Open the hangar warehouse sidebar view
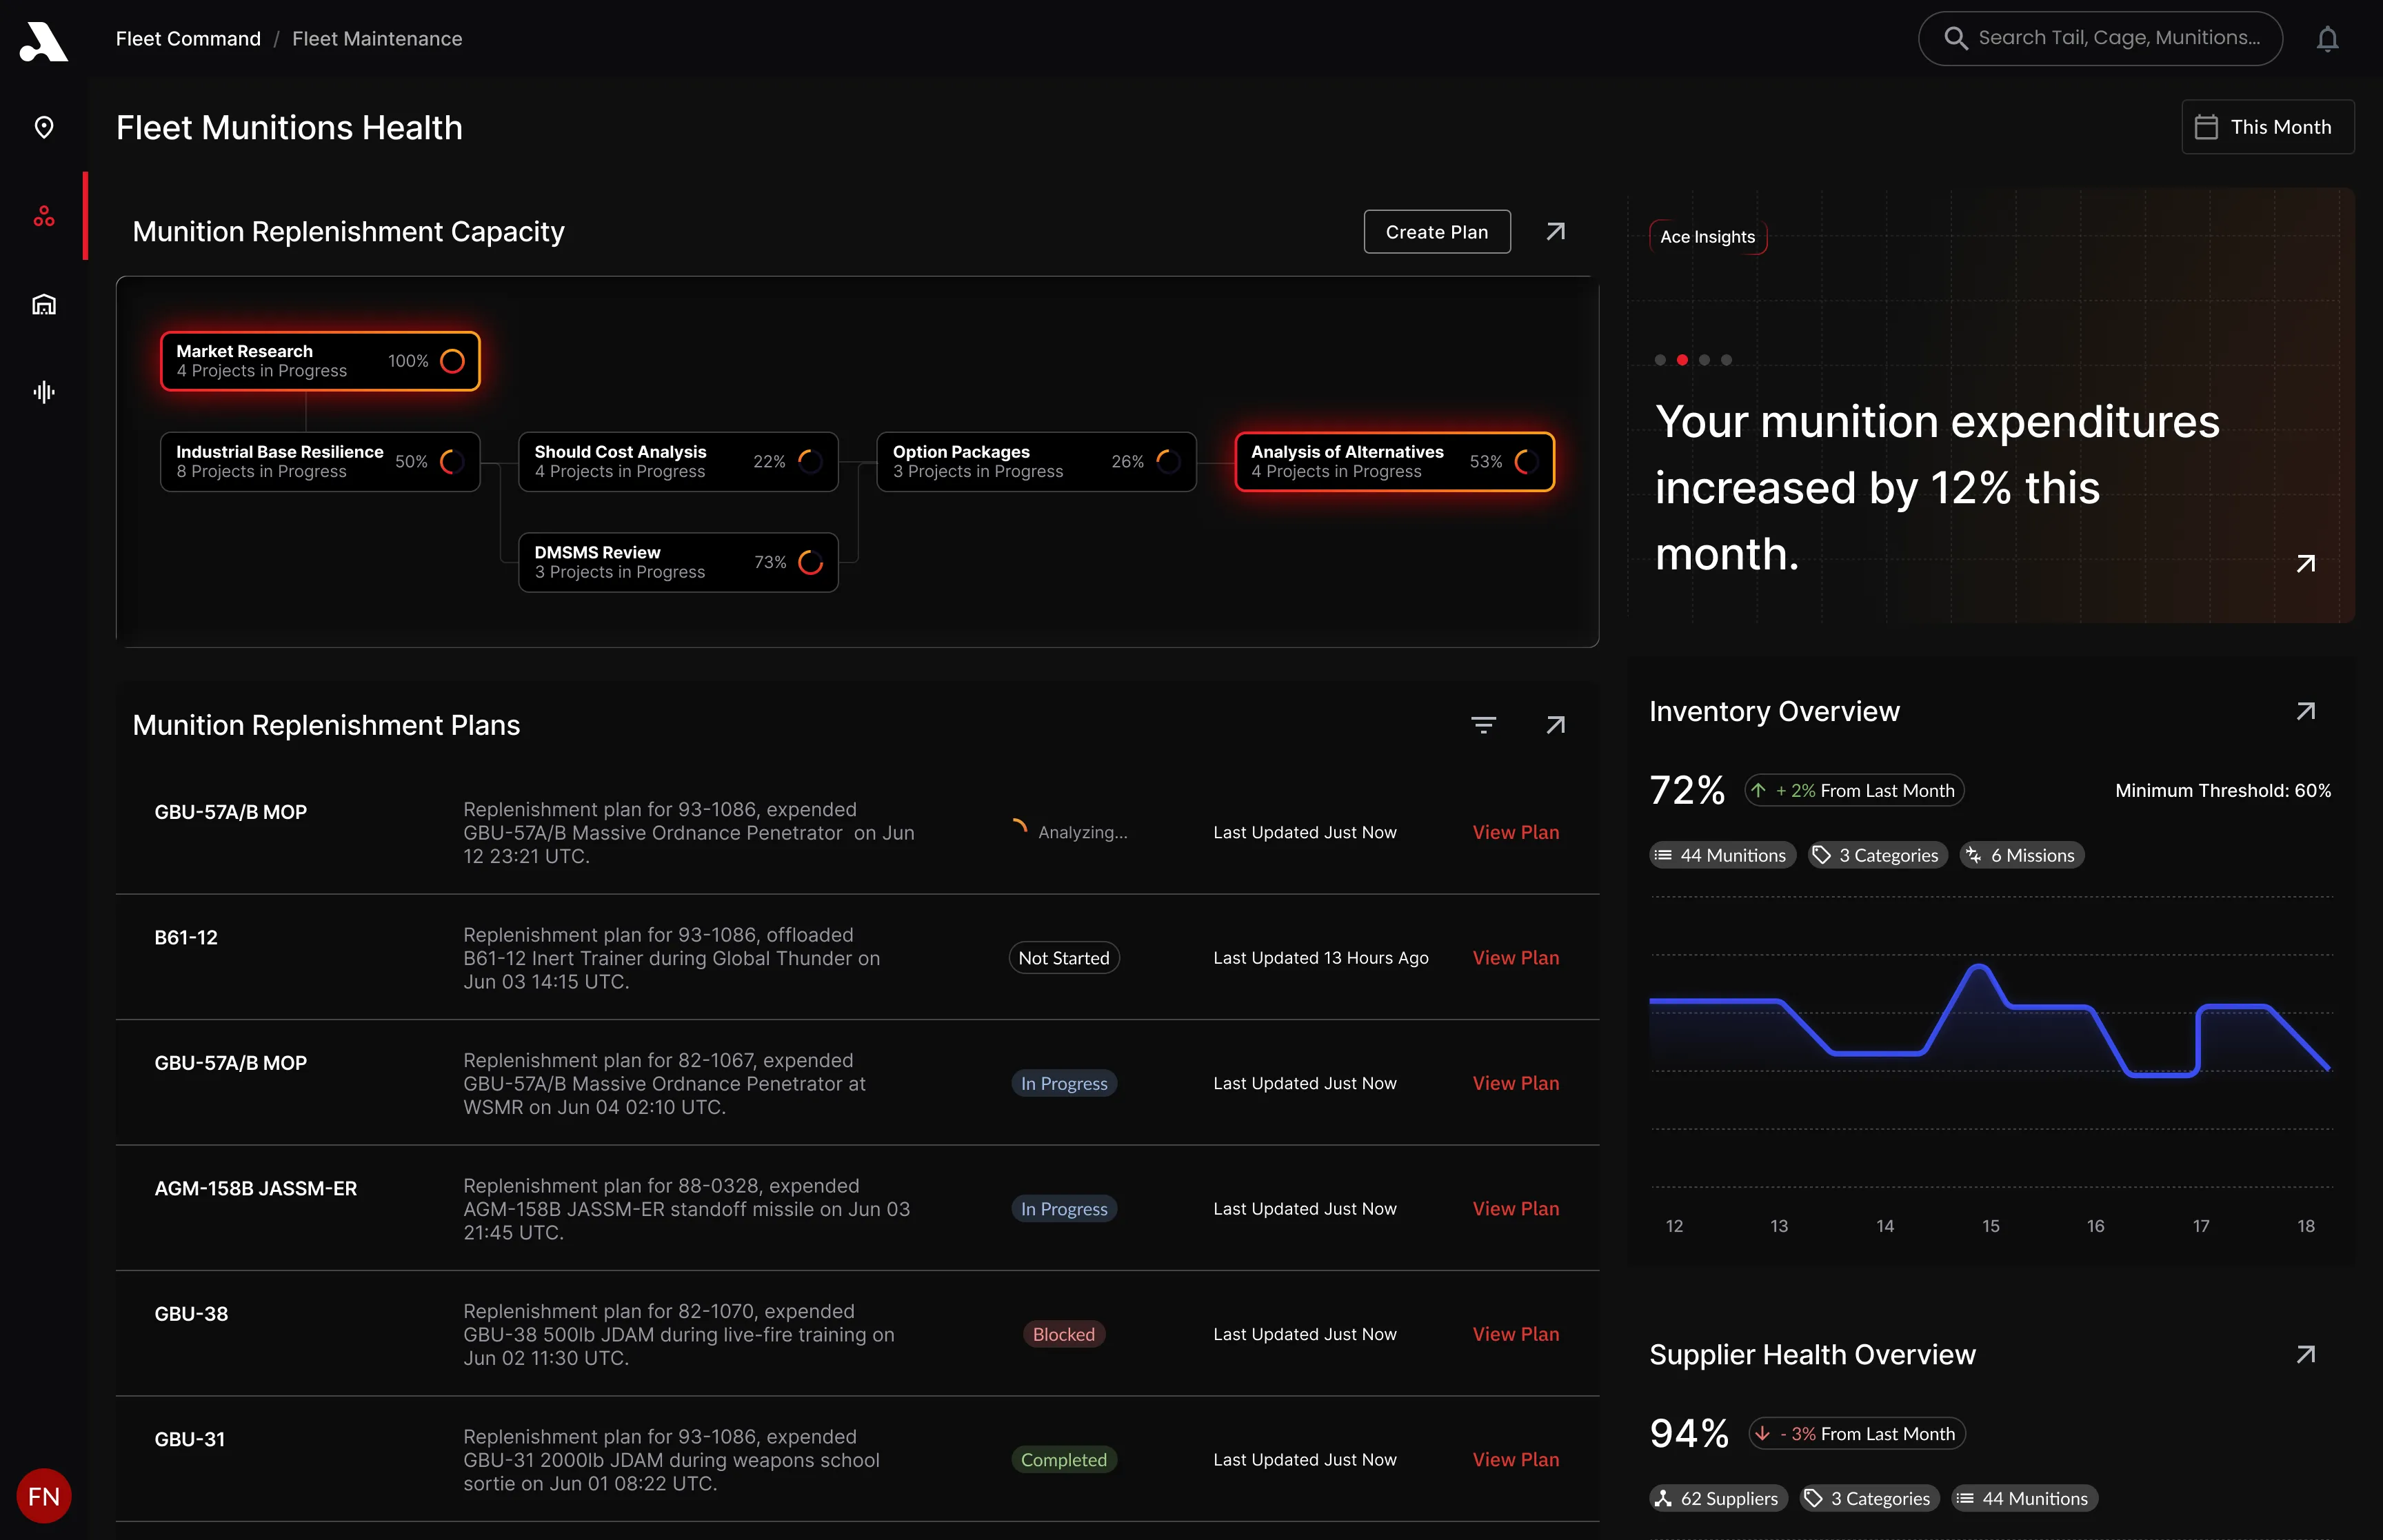Screen dimensions: 2383x1540 click(x=44, y=304)
